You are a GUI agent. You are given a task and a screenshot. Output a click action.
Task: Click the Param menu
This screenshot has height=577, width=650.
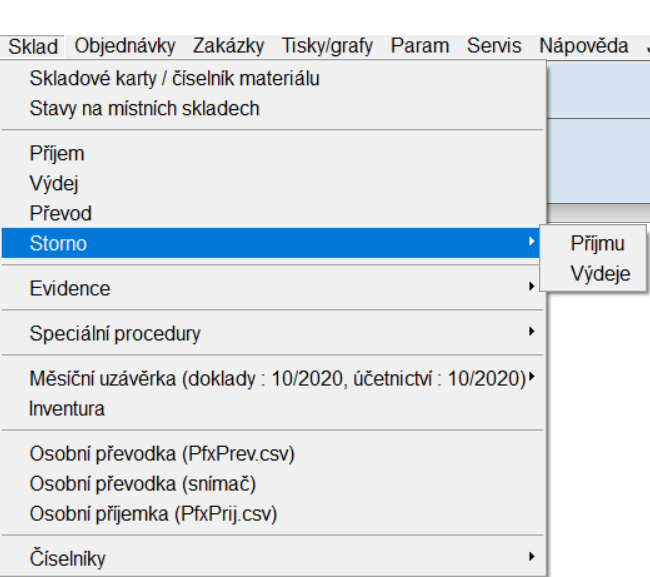click(419, 46)
